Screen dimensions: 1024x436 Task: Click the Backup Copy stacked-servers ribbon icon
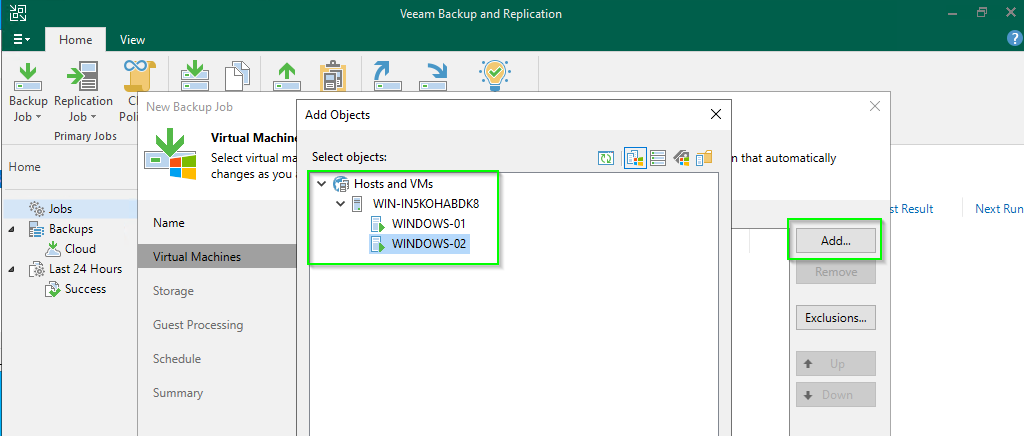[194, 76]
